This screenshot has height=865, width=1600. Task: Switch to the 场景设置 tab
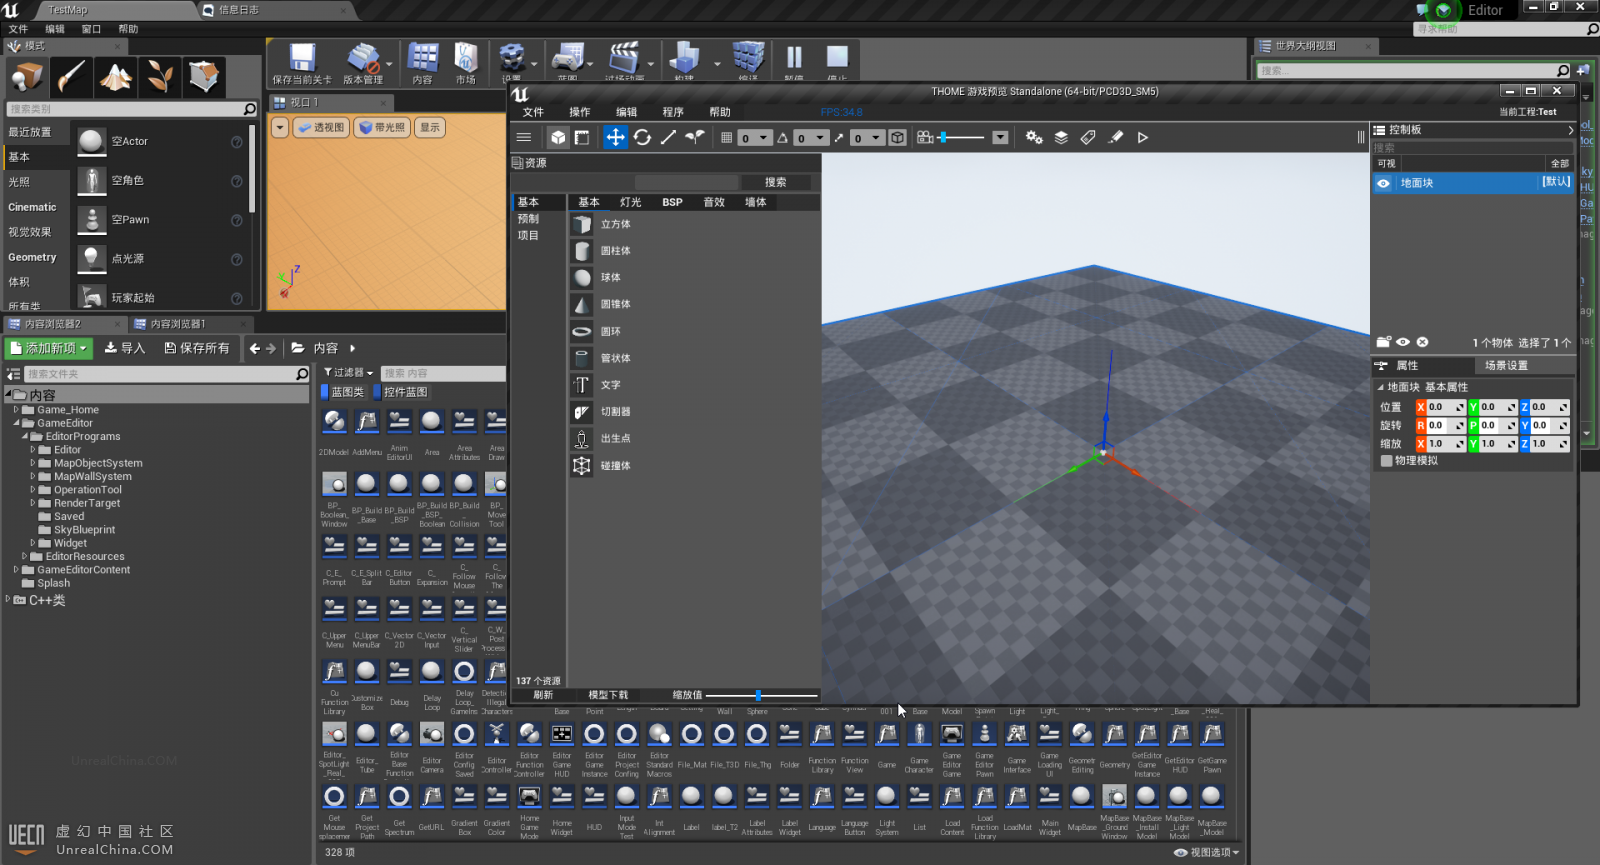[x=1505, y=366]
